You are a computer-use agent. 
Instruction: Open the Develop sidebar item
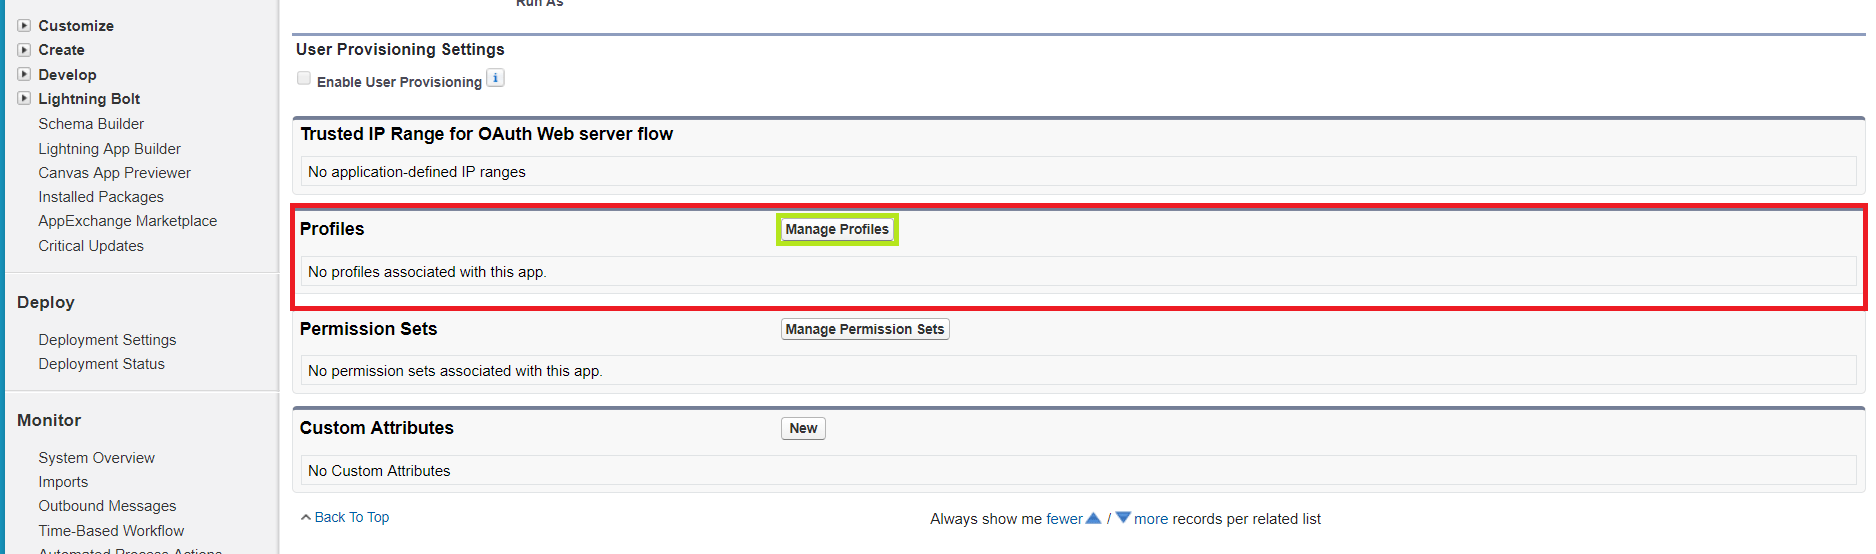coord(67,75)
